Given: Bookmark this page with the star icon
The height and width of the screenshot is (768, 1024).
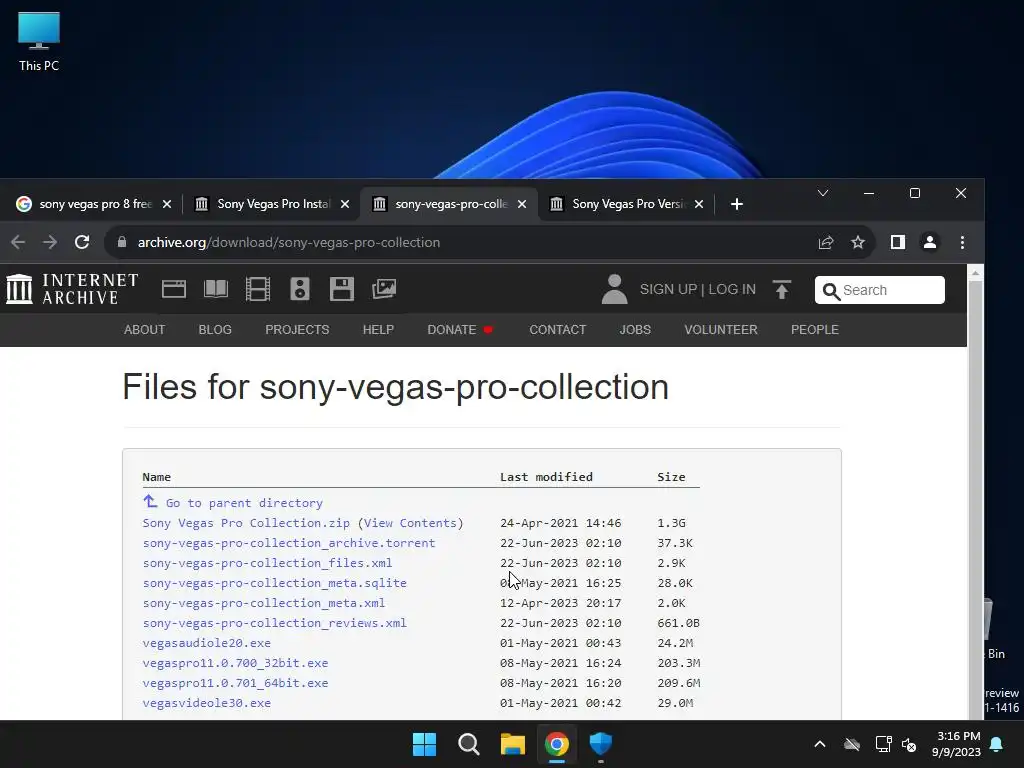Looking at the screenshot, I should pos(857,242).
